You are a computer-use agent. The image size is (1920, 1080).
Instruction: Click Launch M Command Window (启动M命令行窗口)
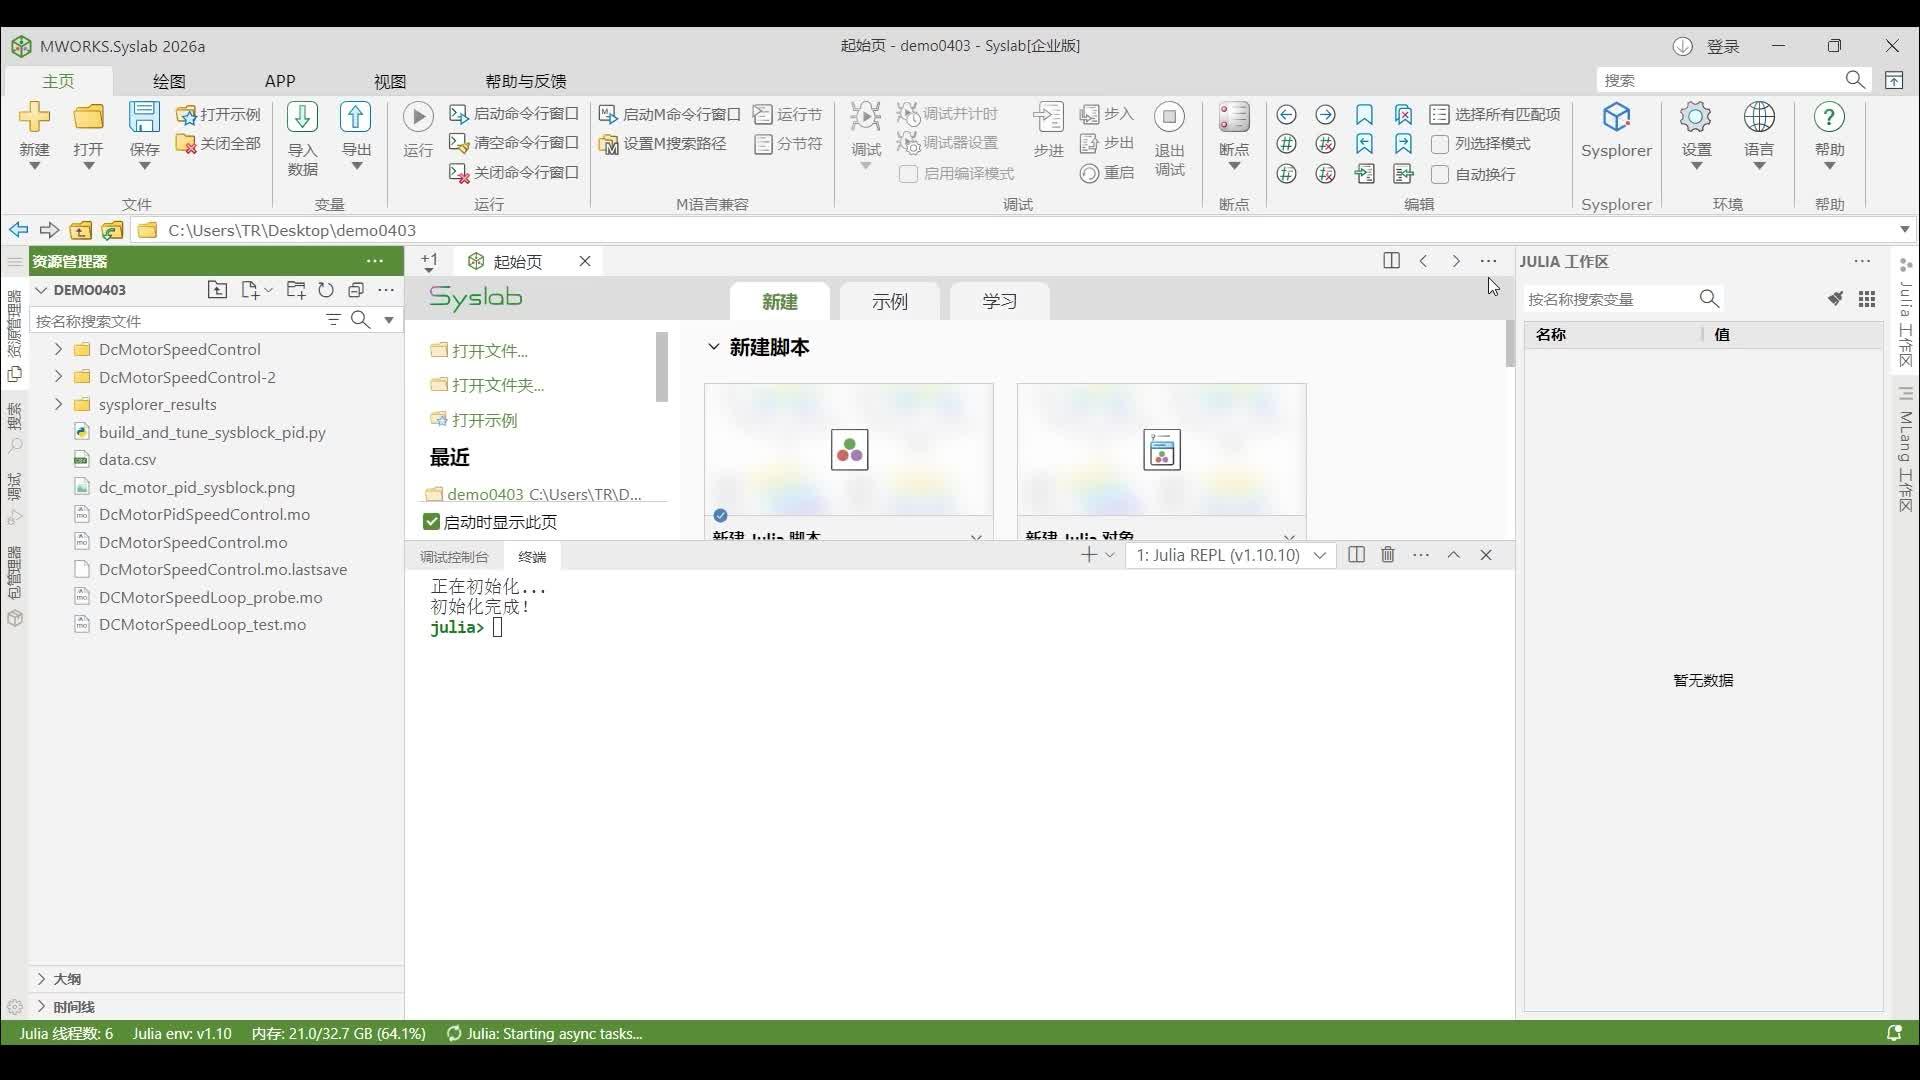pos(670,114)
